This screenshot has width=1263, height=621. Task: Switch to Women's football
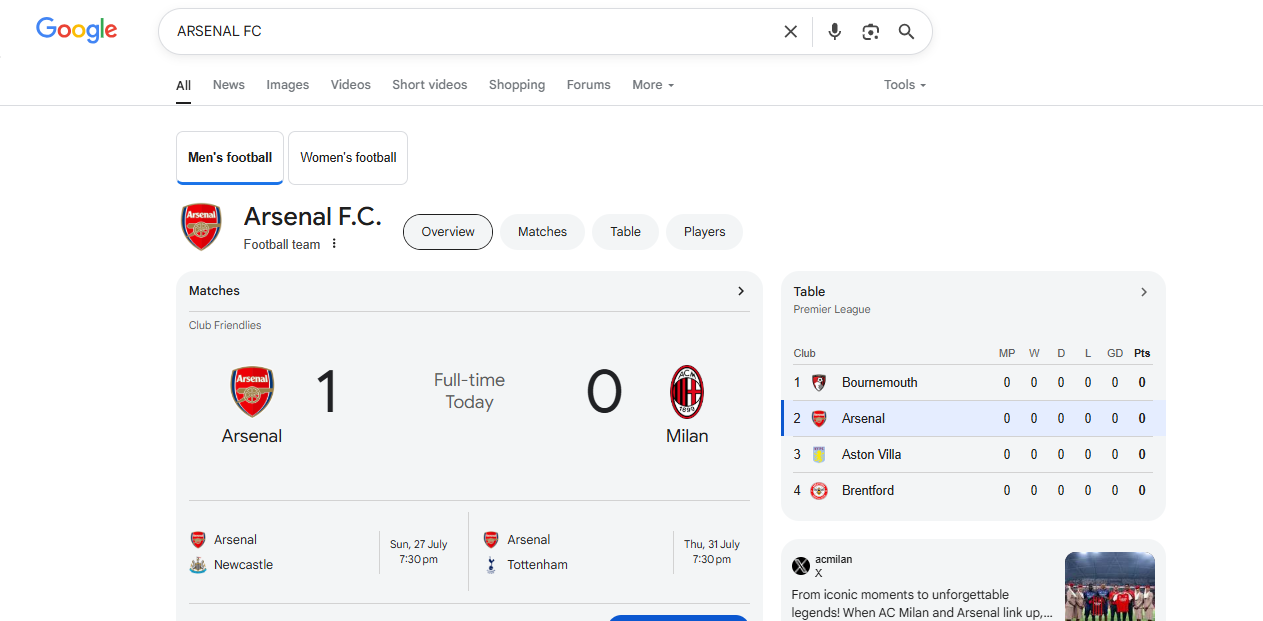pos(347,157)
